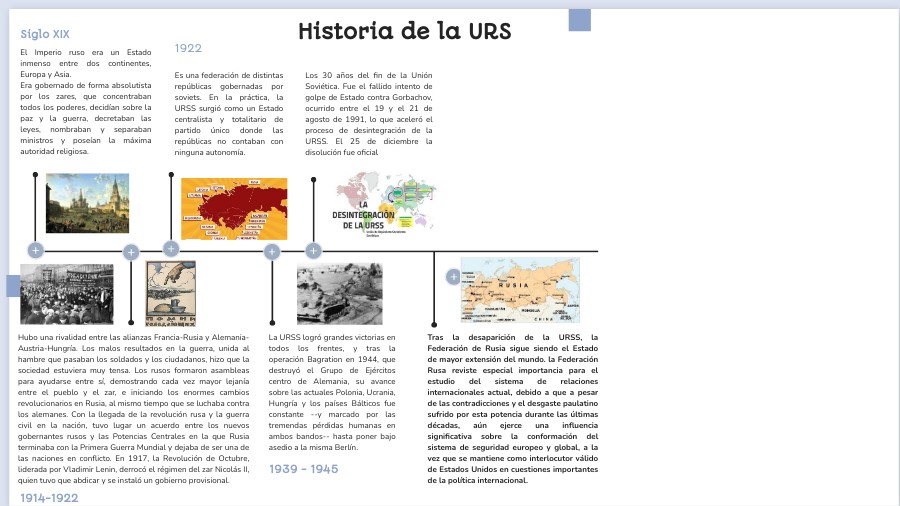
Task: Click the blue square at the top right
Action: (x=580, y=20)
